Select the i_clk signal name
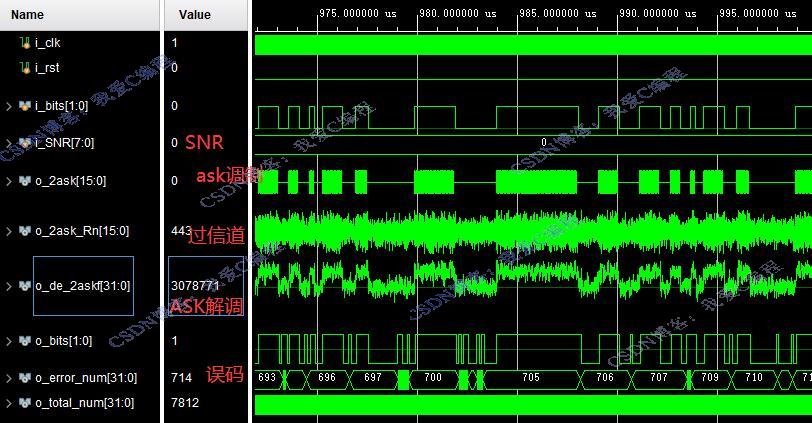Viewport: 812px width, 423px height. click(x=48, y=43)
